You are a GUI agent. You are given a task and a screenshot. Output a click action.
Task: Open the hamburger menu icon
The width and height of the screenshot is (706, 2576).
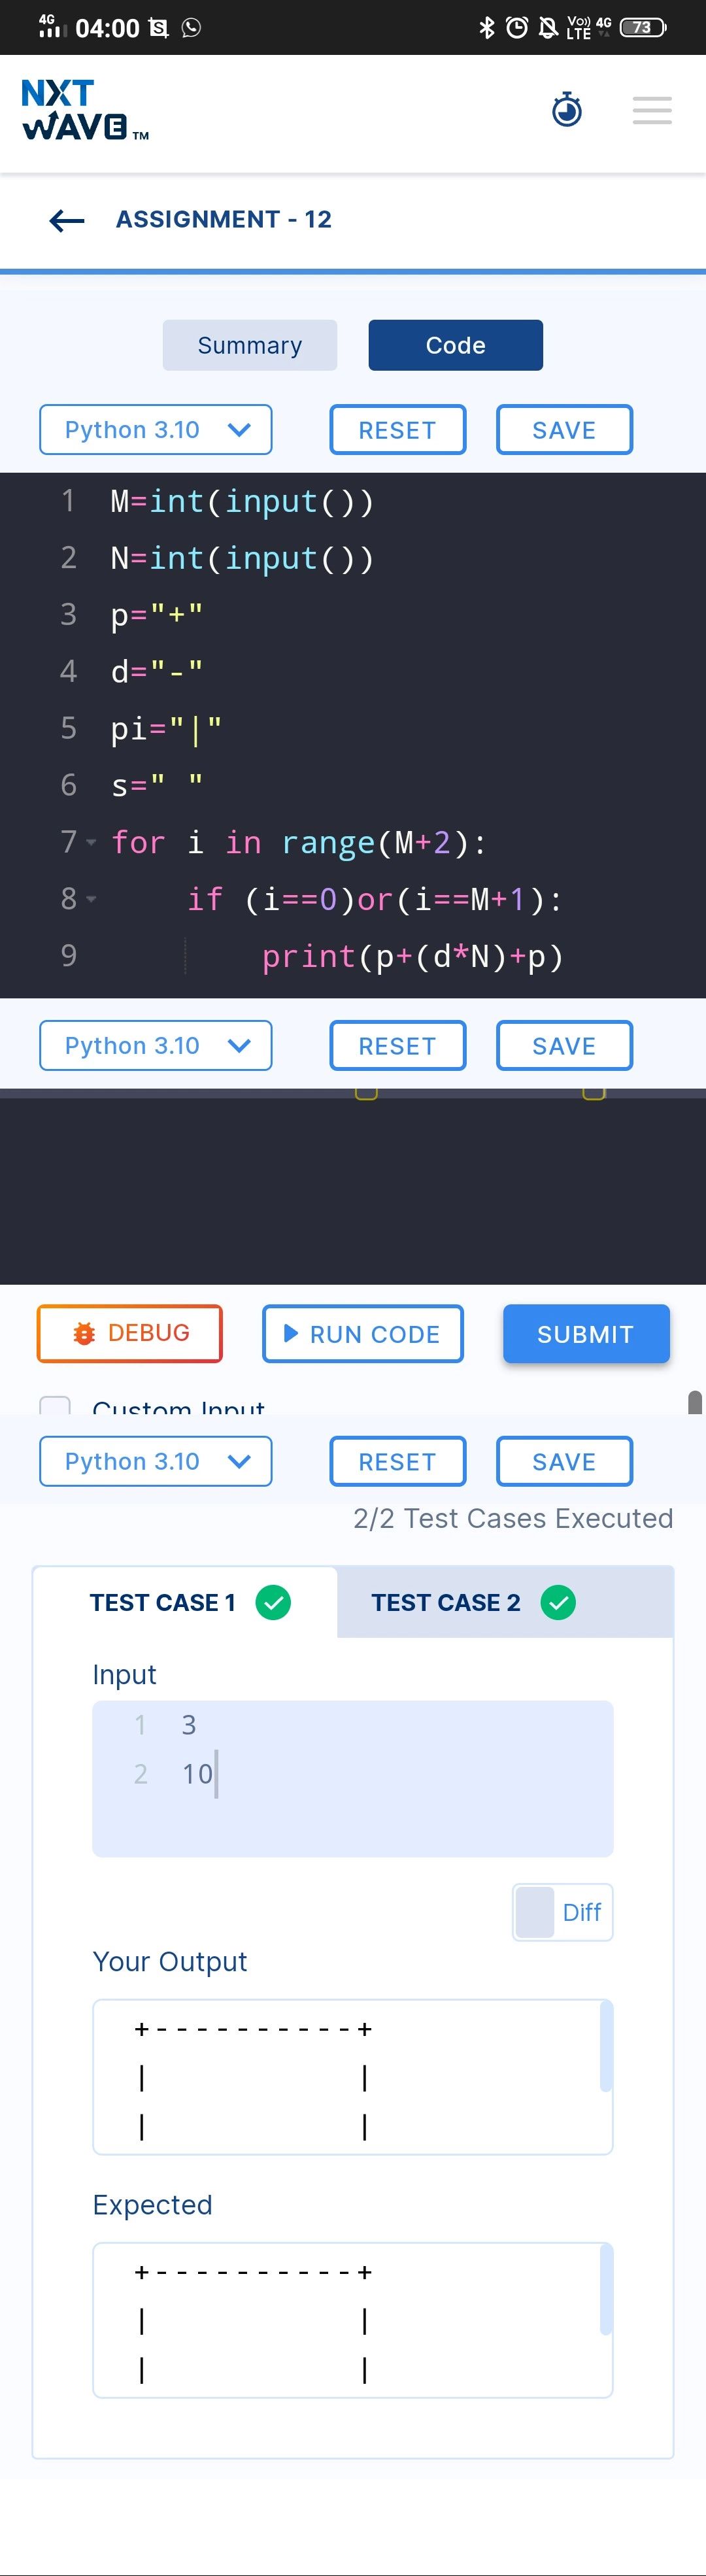(x=652, y=110)
